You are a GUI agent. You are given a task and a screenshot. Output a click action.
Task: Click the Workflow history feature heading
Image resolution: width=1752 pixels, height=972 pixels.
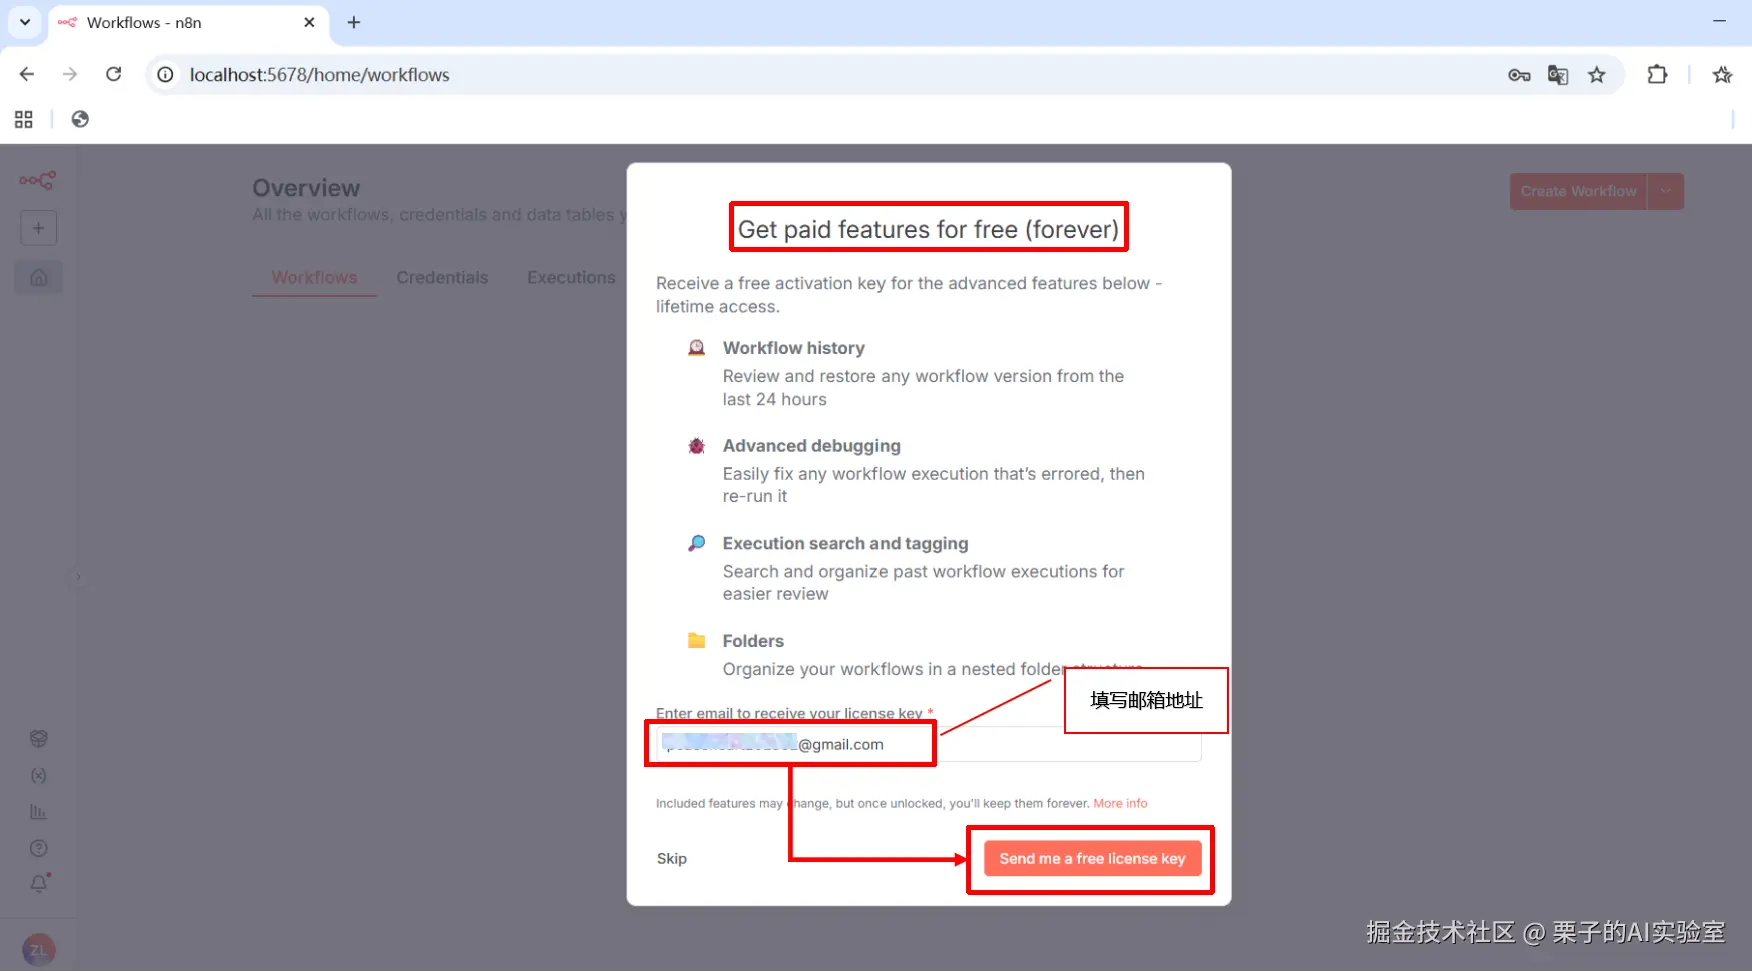[794, 348]
